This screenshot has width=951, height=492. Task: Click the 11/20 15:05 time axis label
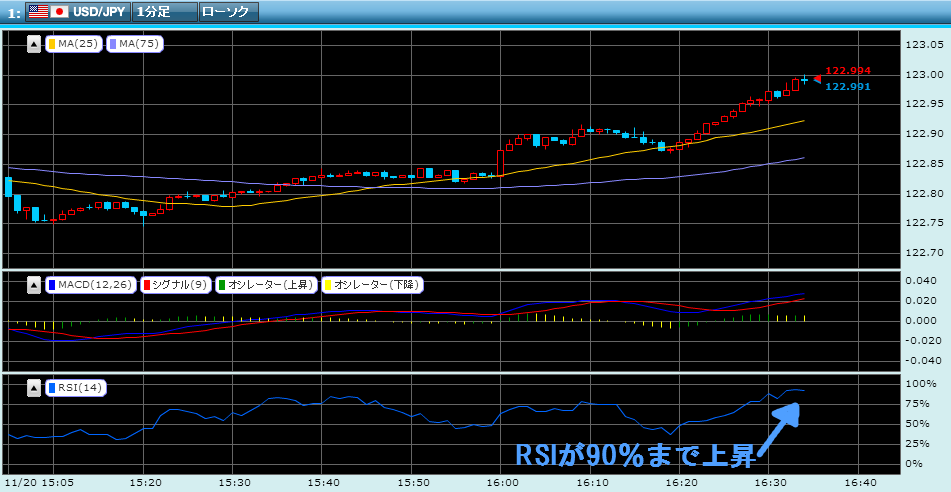[x=39, y=483]
